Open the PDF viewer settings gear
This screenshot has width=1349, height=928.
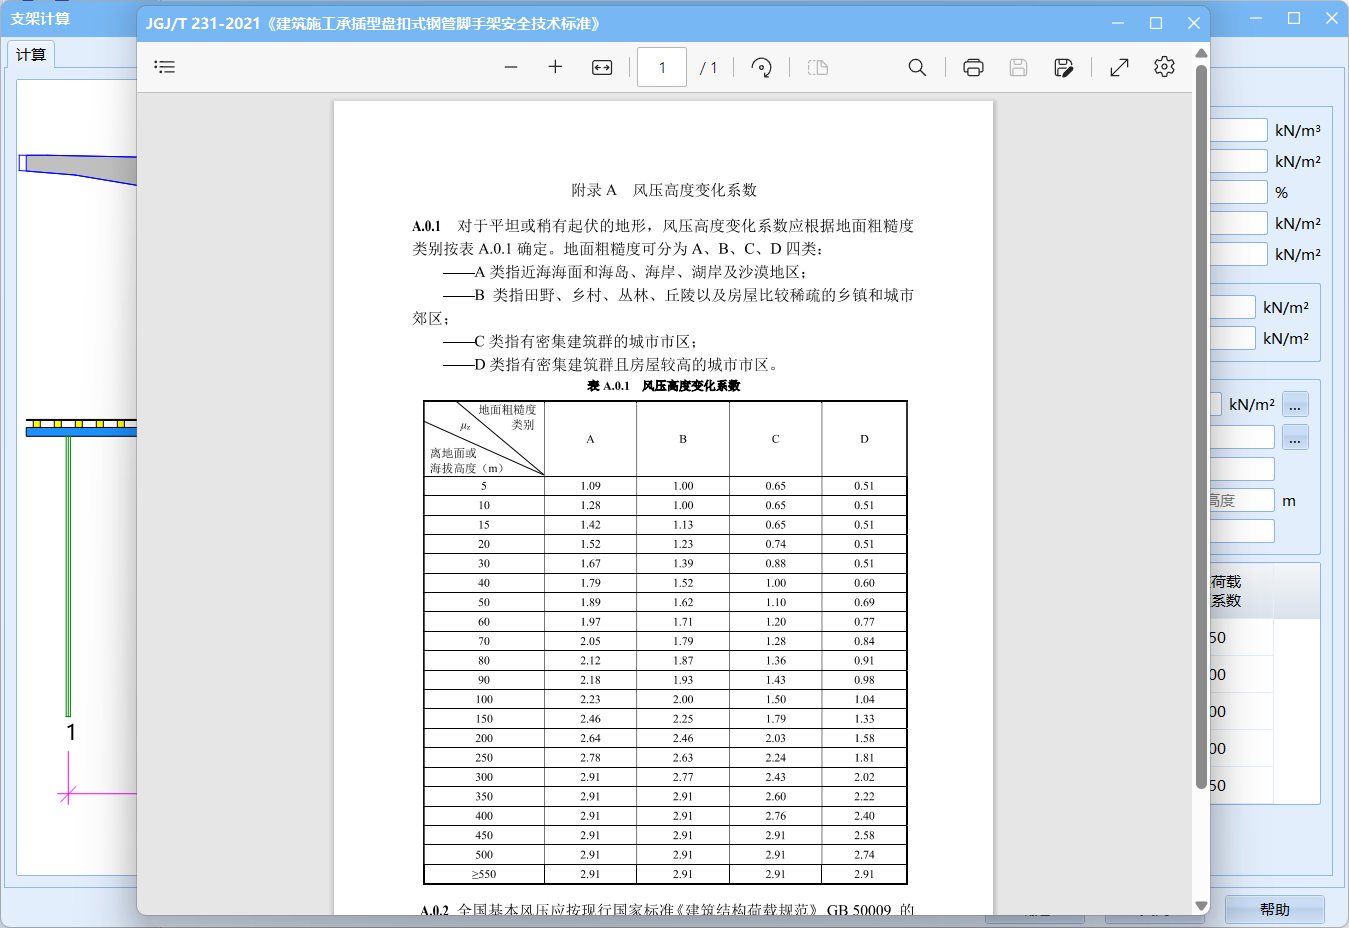[x=1163, y=66]
